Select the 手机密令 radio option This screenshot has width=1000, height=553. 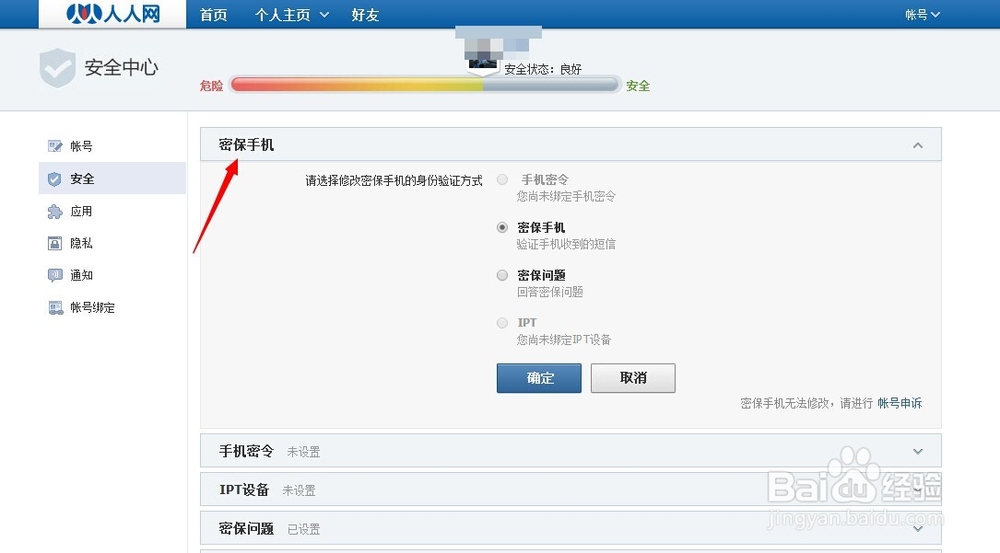pos(503,179)
